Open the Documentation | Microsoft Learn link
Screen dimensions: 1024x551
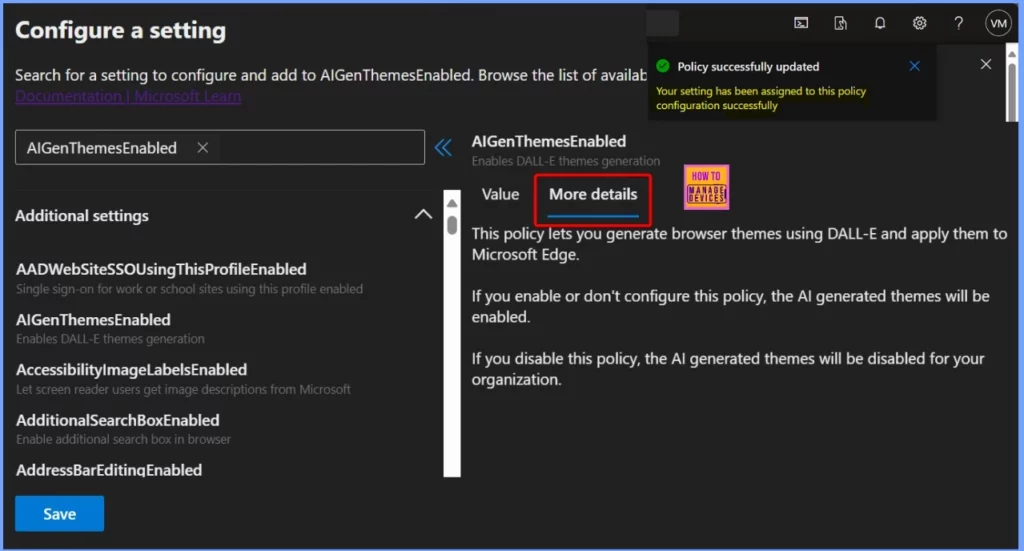(x=128, y=97)
